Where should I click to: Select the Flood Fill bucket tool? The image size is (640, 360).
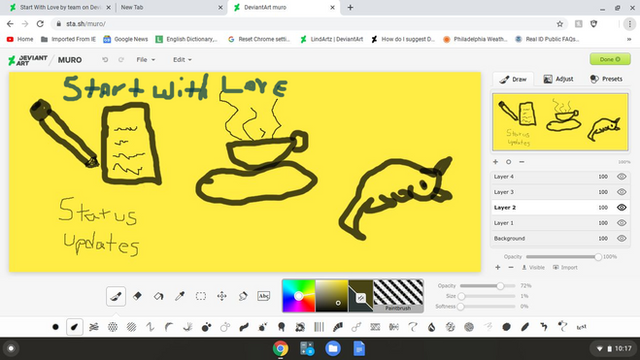coord(158,296)
